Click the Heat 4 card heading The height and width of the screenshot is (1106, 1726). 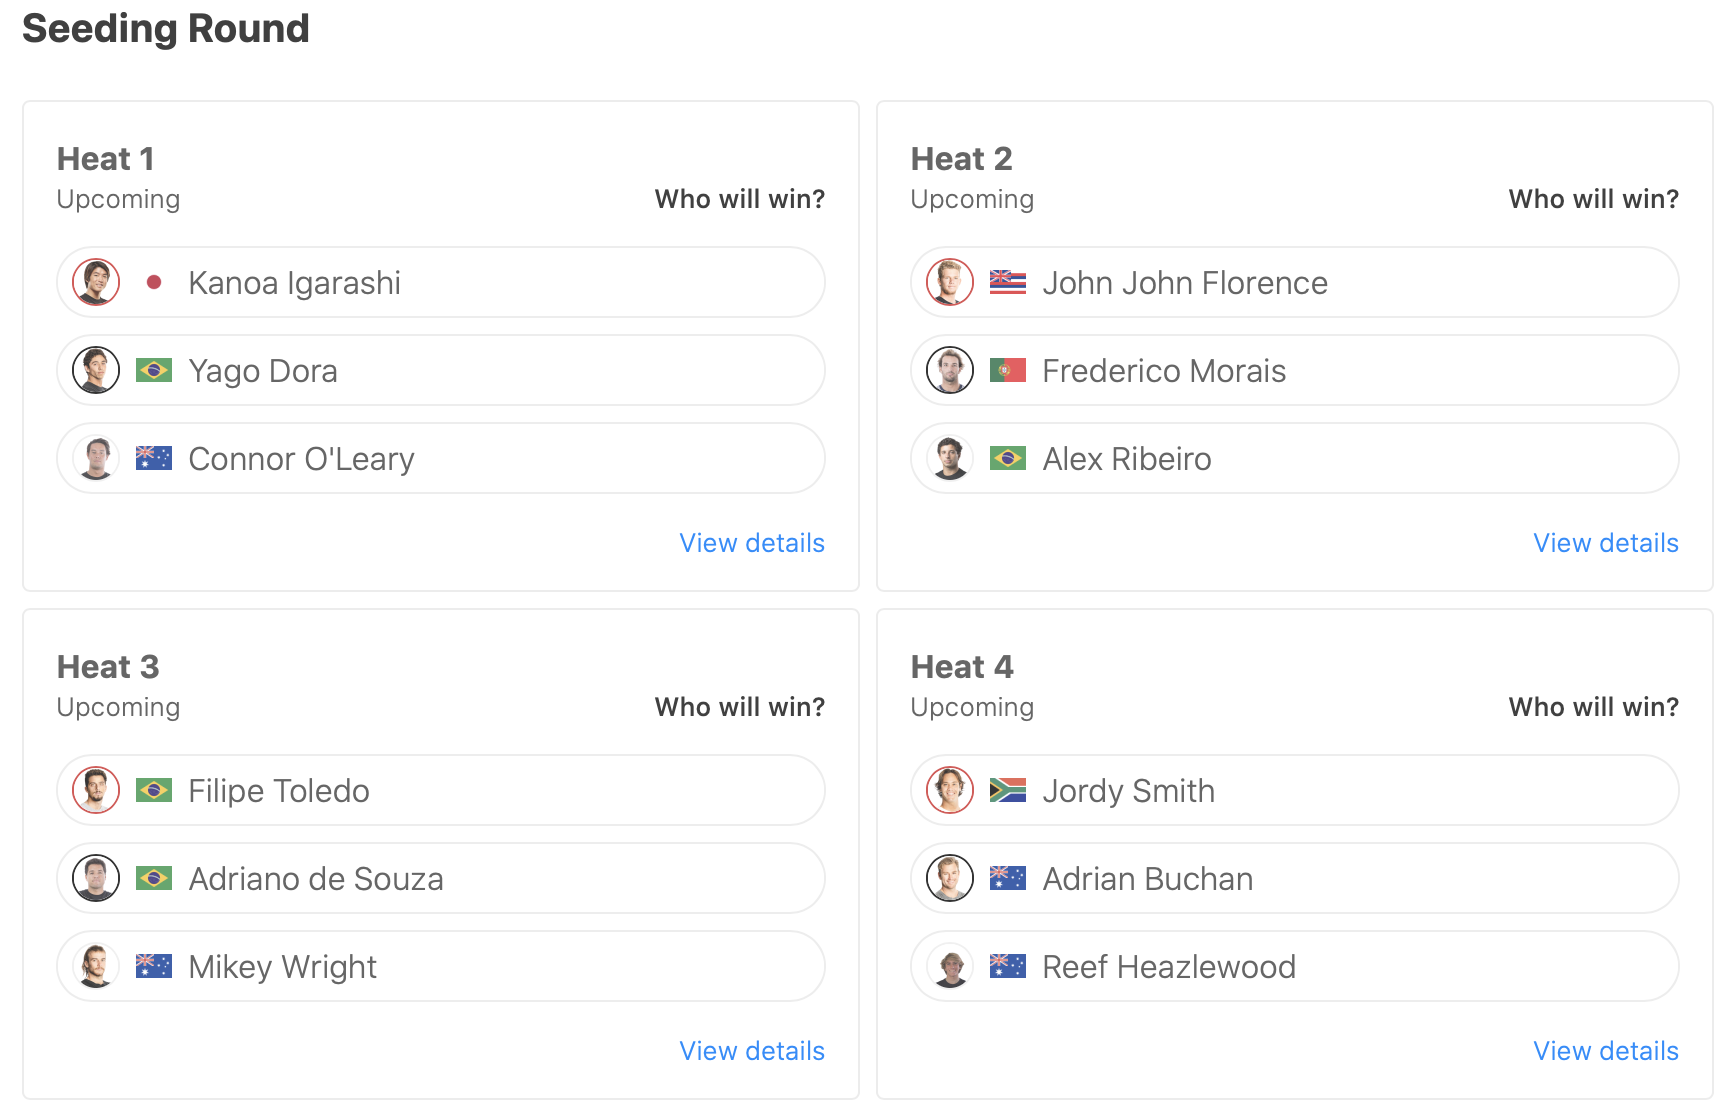click(962, 667)
